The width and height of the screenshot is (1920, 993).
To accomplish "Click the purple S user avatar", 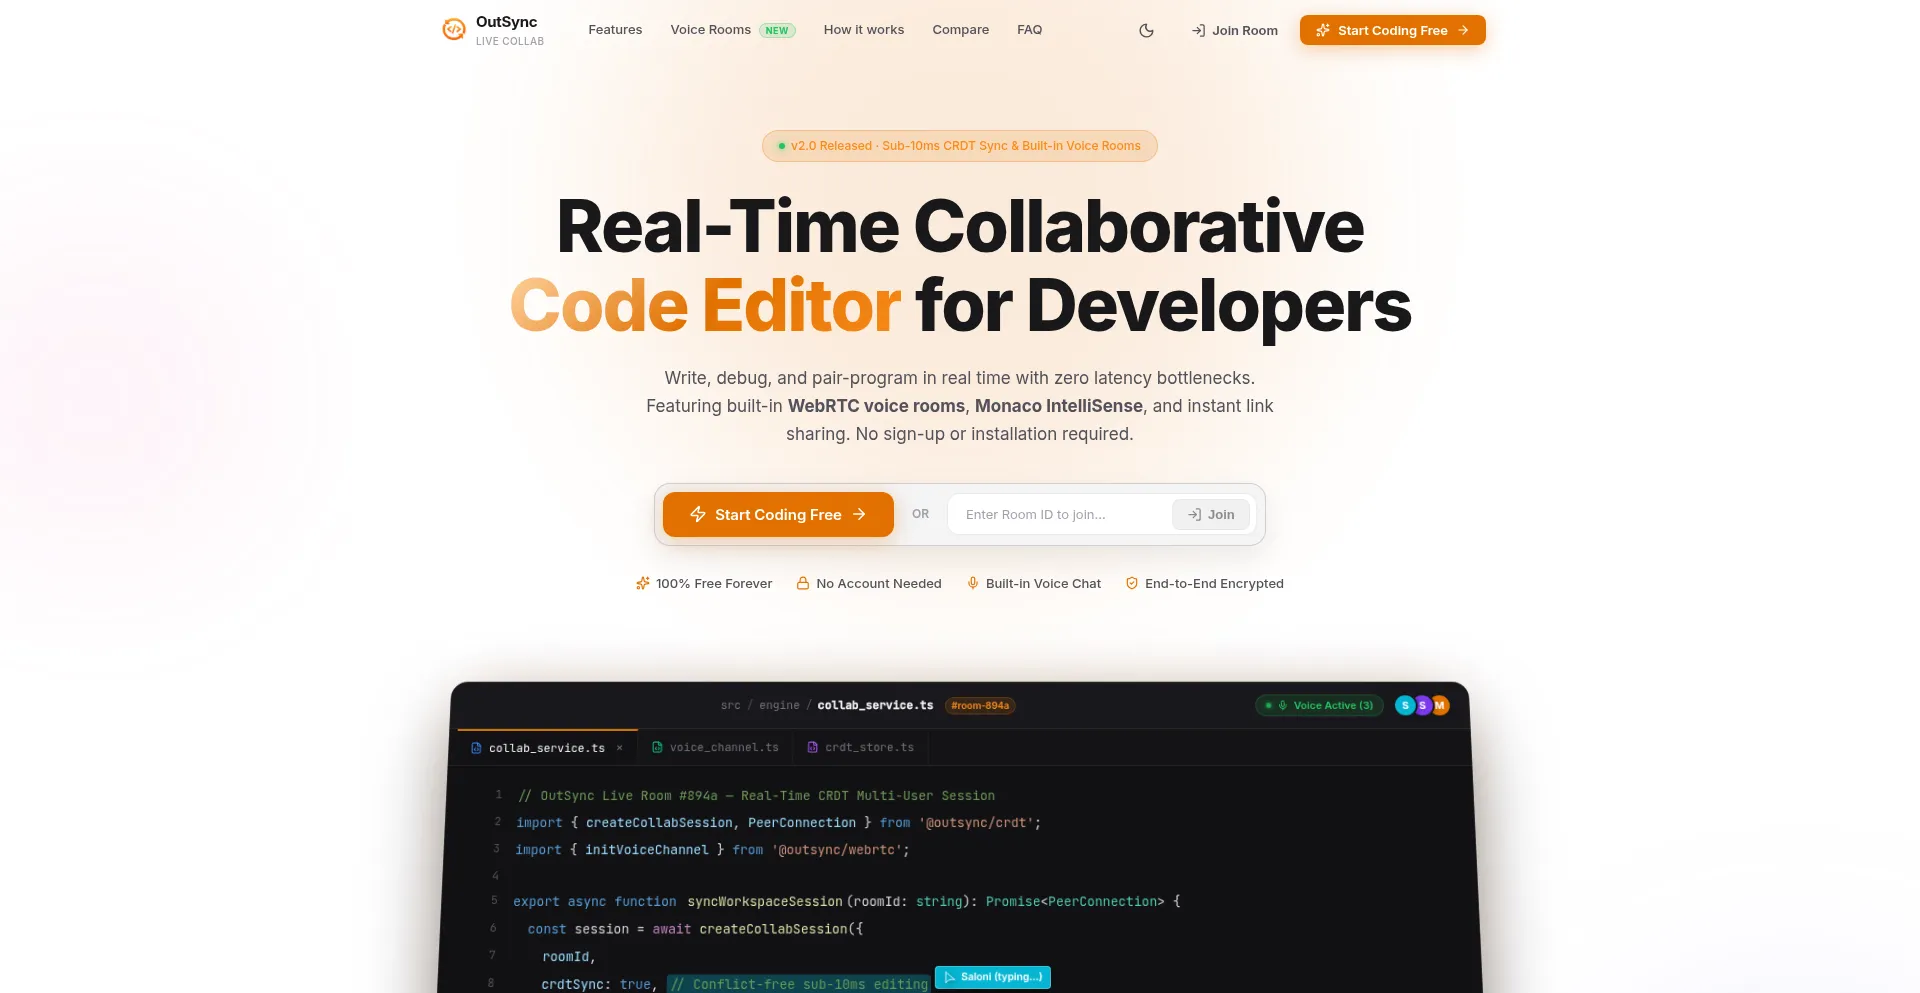I will coord(1422,705).
